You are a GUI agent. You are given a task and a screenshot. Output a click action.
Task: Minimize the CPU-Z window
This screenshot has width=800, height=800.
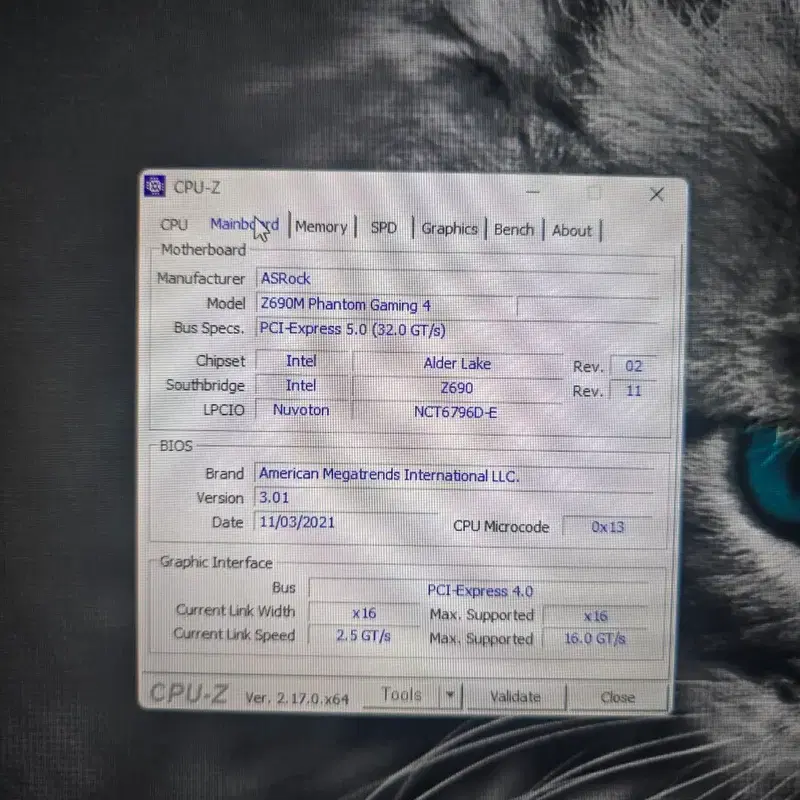[533, 192]
